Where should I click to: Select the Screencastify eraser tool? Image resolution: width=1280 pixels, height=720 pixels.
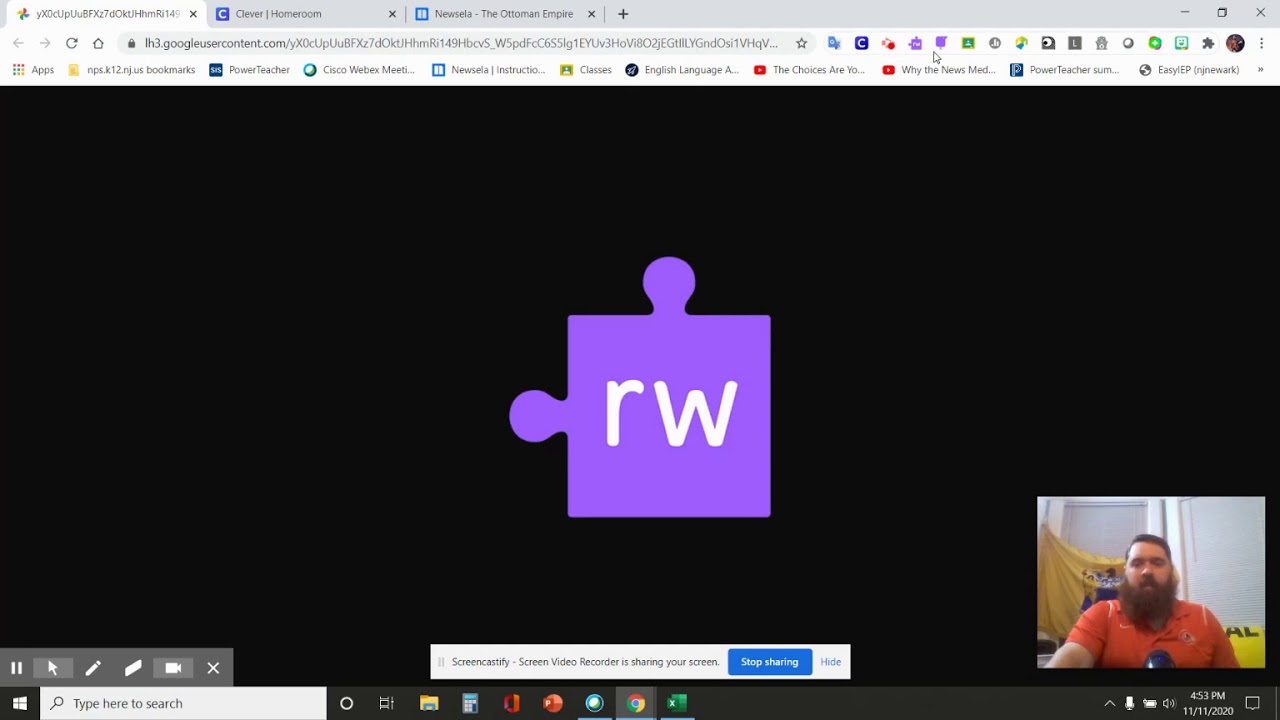tap(133, 668)
